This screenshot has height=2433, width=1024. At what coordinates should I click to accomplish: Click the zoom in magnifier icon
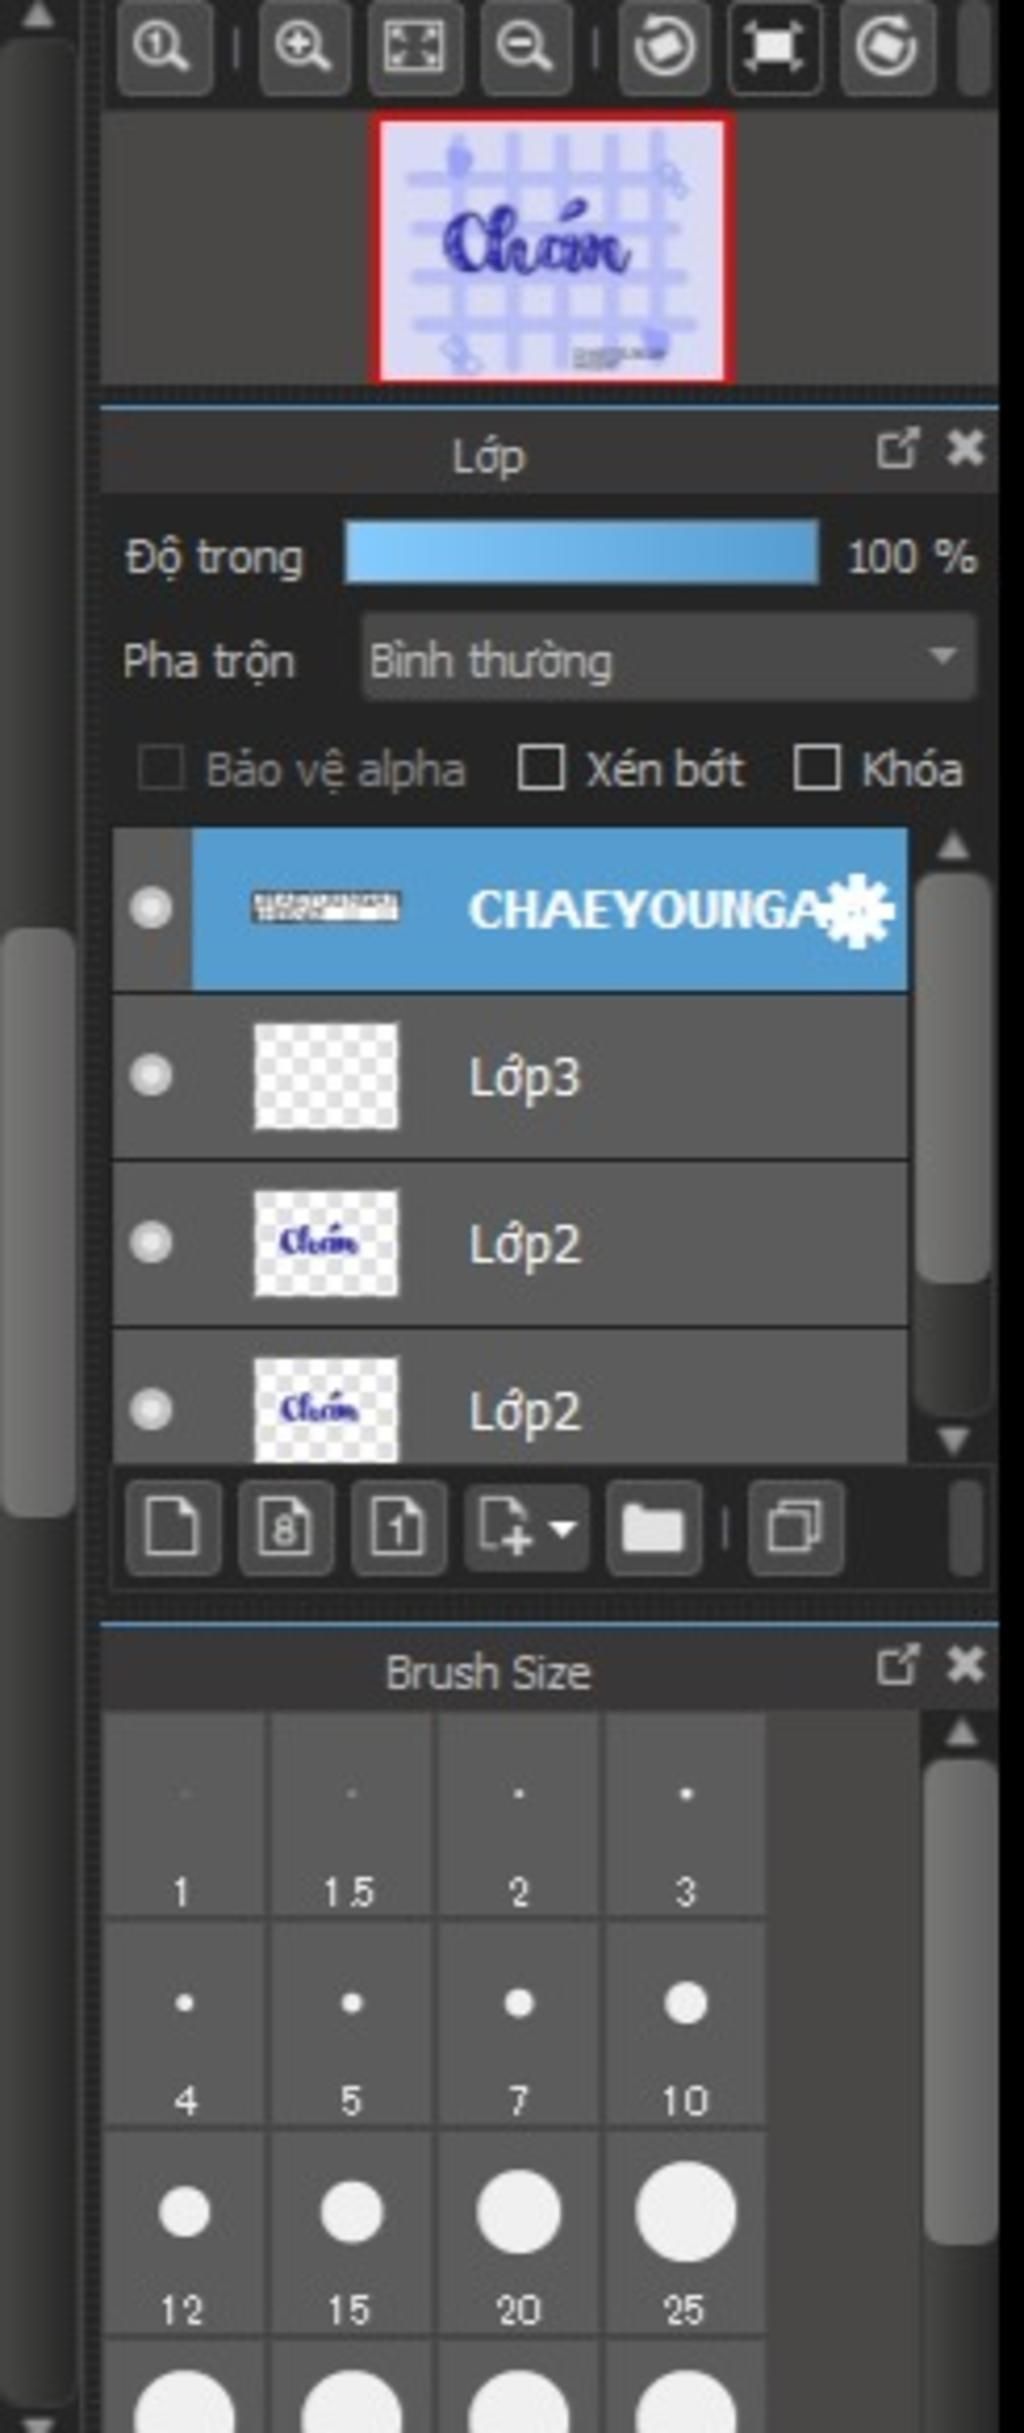pyautogui.click(x=303, y=46)
